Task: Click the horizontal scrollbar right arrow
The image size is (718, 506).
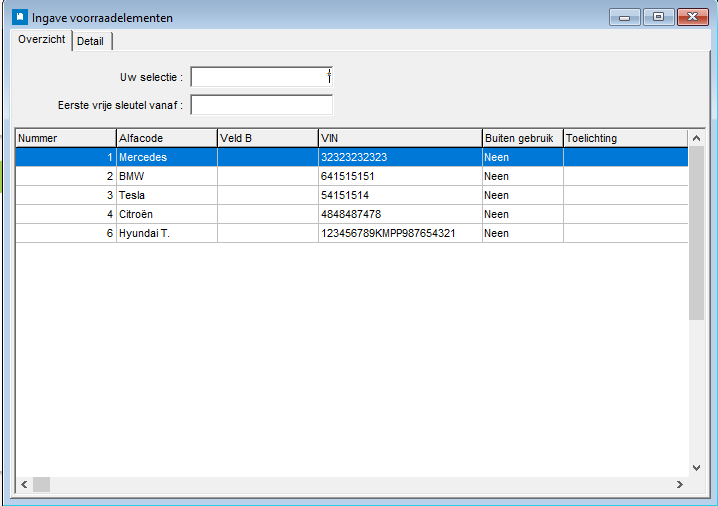Action: [679, 484]
